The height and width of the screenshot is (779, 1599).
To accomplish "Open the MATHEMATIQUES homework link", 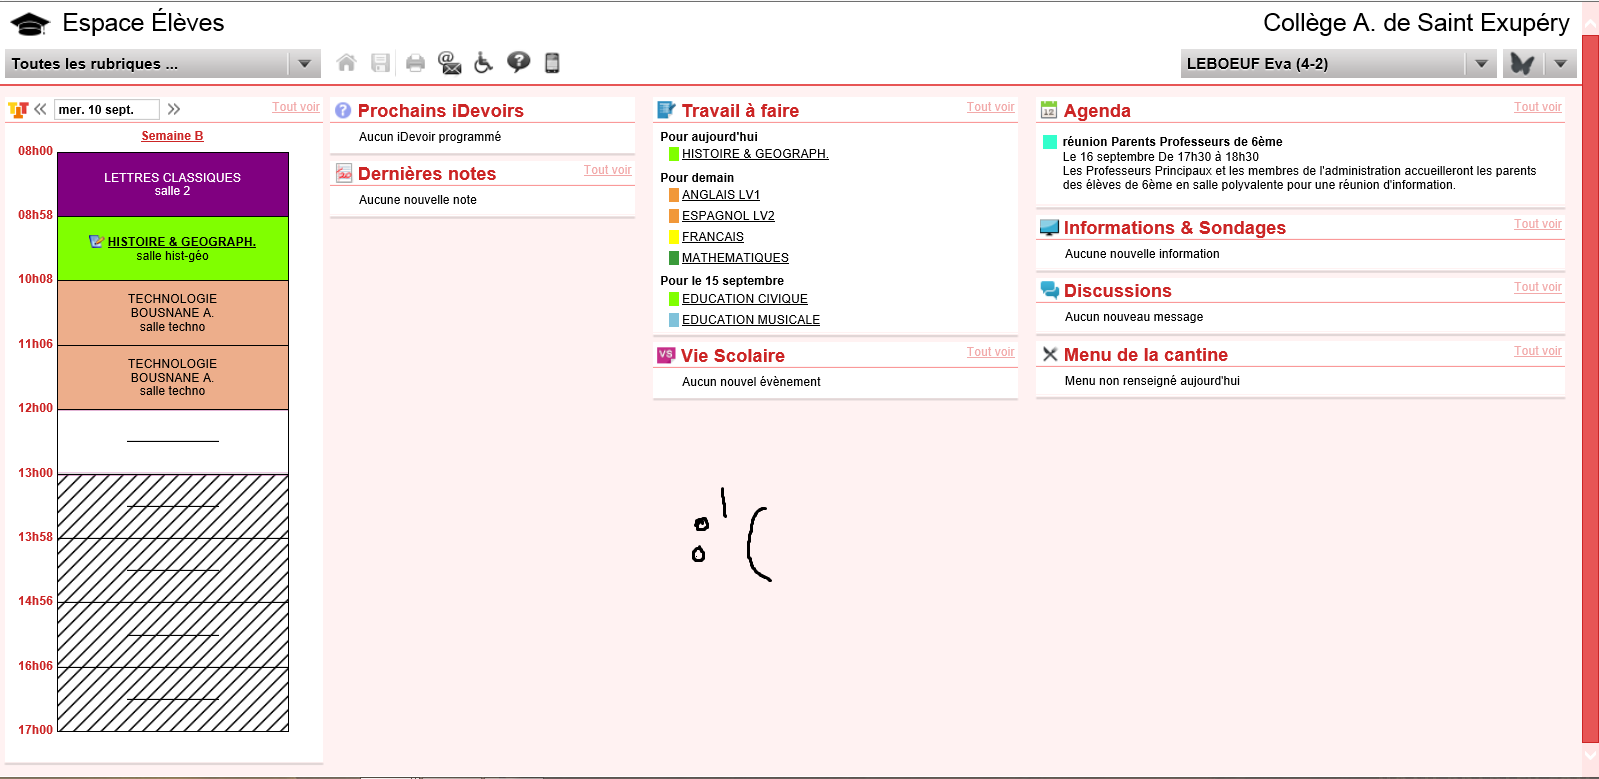I will pyautogui.click(x=735, y=258).
